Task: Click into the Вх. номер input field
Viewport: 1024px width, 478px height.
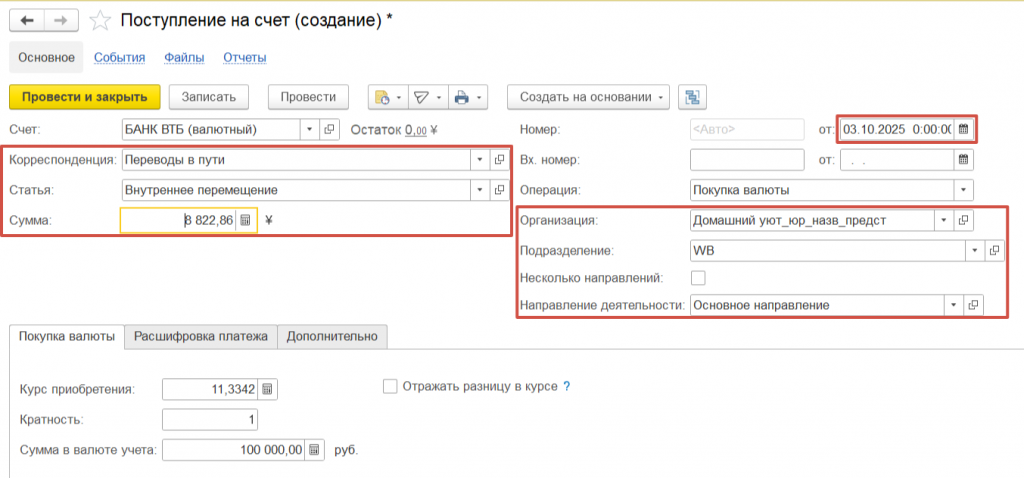Action: [x=747, y=160]
